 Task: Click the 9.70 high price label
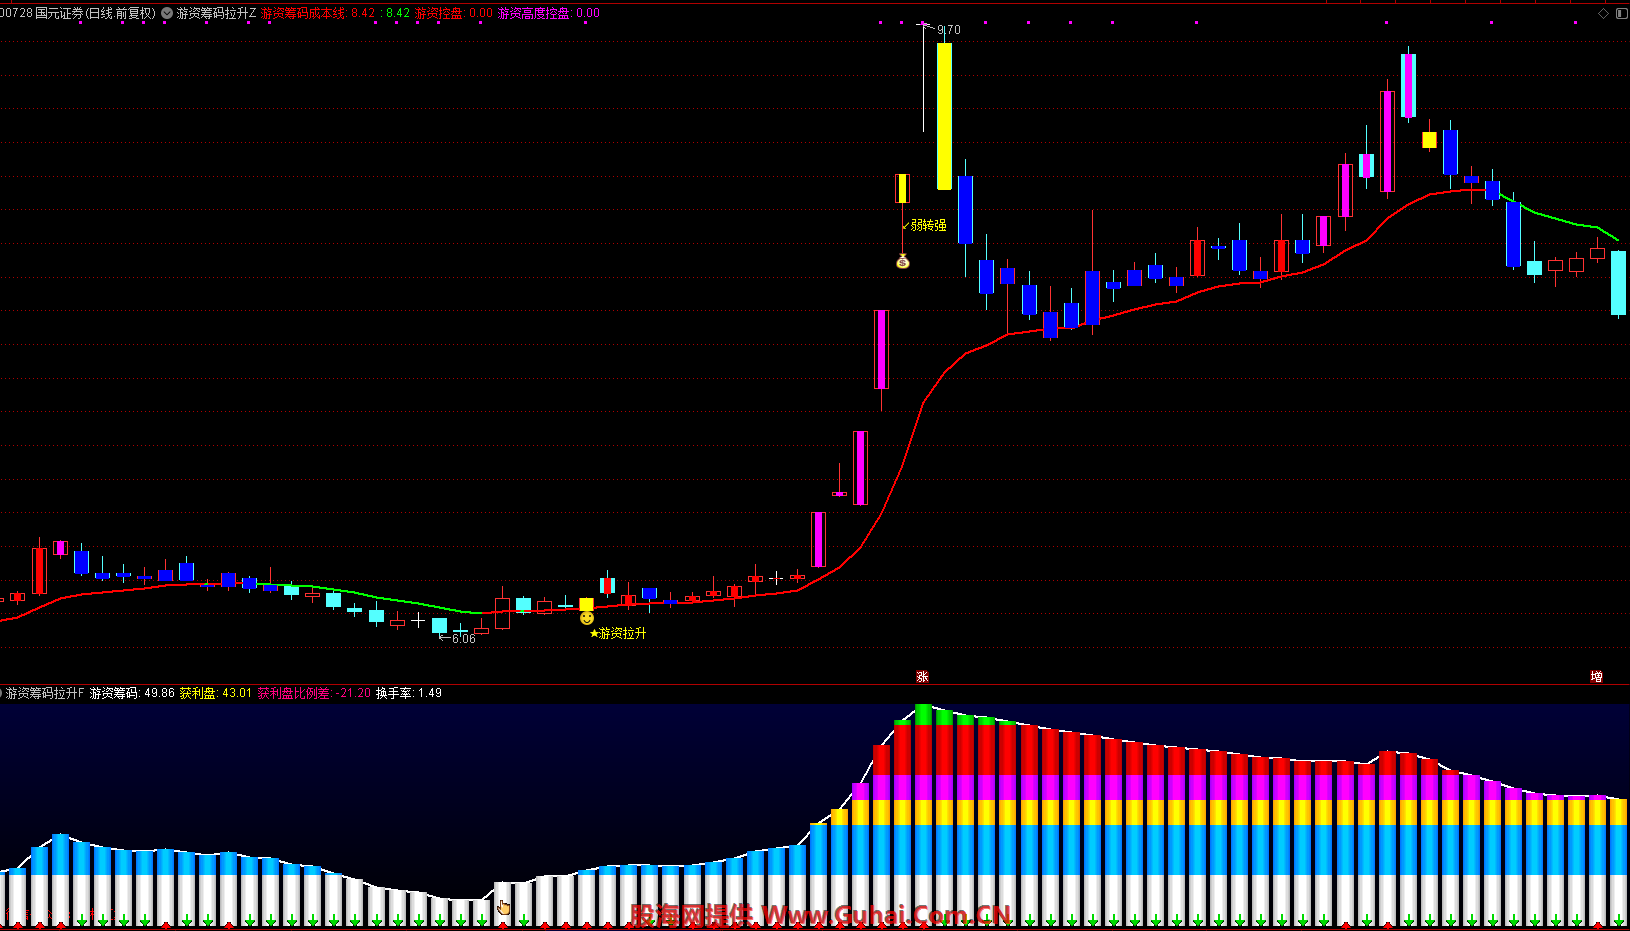point(948,30)
